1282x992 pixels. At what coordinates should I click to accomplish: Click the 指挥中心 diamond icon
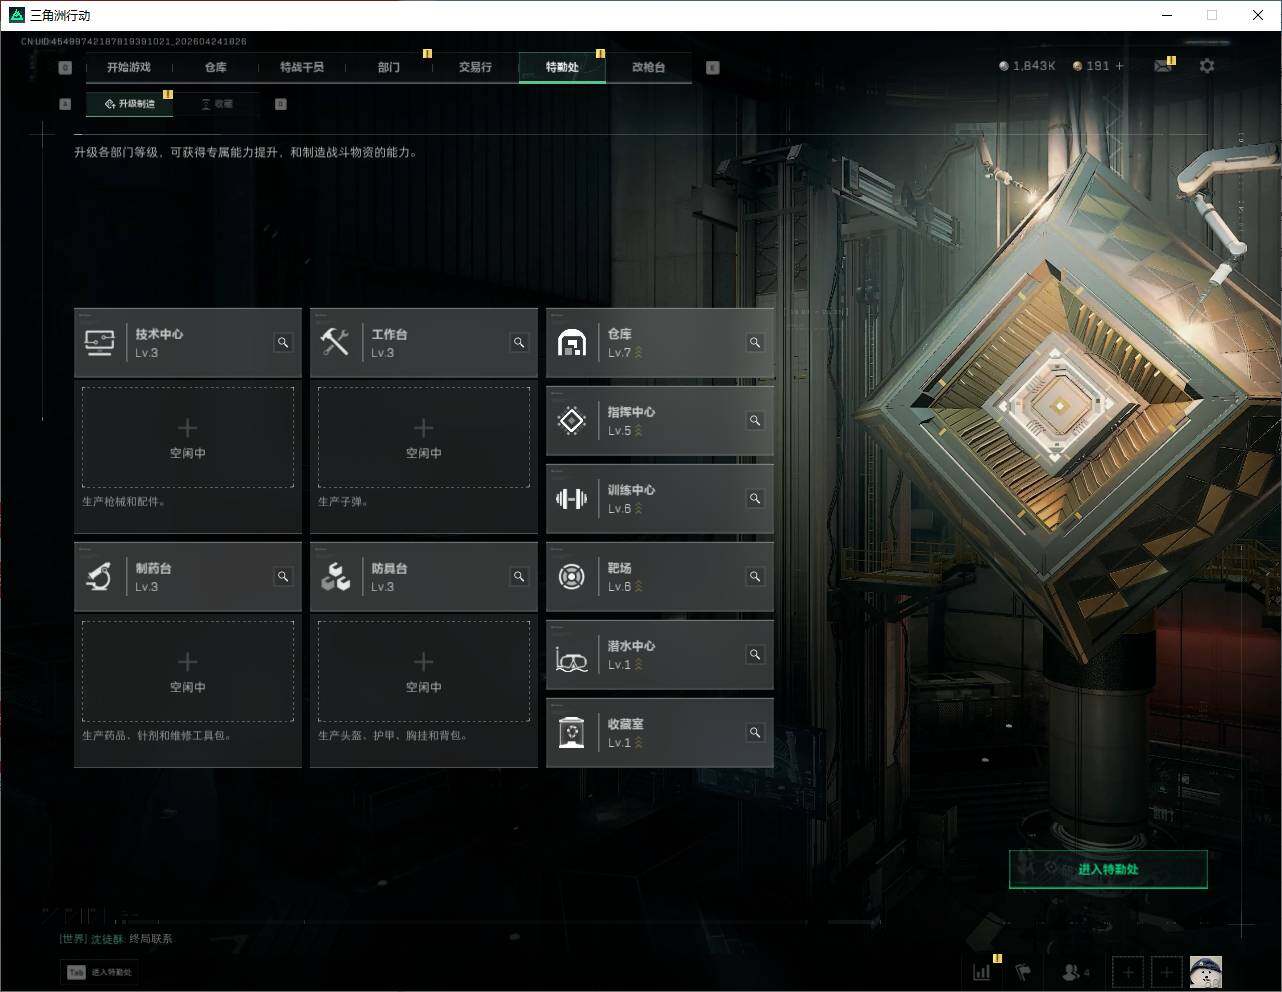click(x=571, y=421)
